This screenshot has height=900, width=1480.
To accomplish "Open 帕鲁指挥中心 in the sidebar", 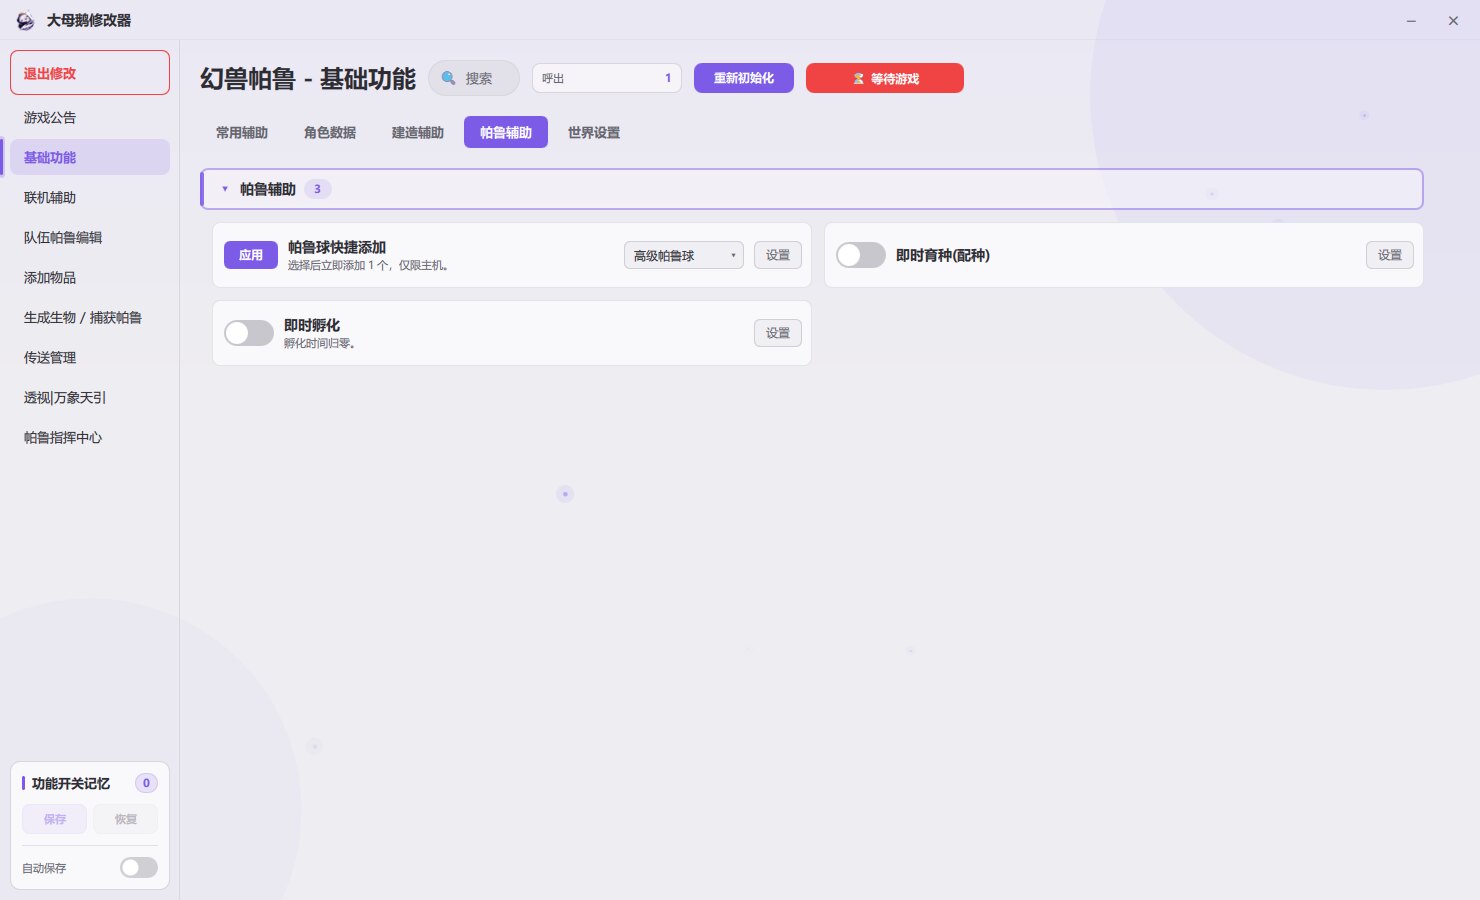I will point(90,437).
